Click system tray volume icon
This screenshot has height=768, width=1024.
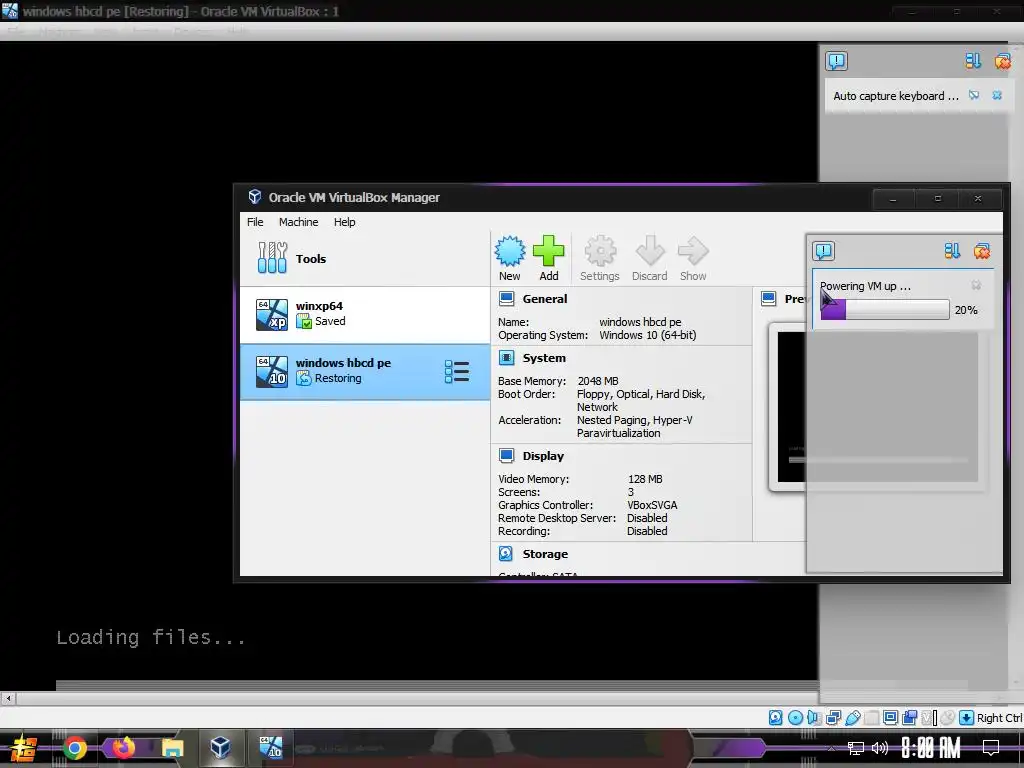pos(880,748)
